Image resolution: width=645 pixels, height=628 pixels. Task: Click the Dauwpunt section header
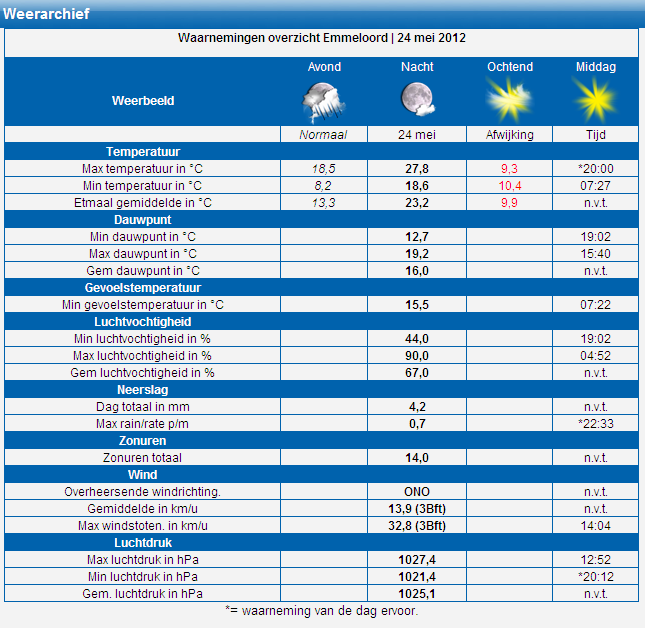142,220
